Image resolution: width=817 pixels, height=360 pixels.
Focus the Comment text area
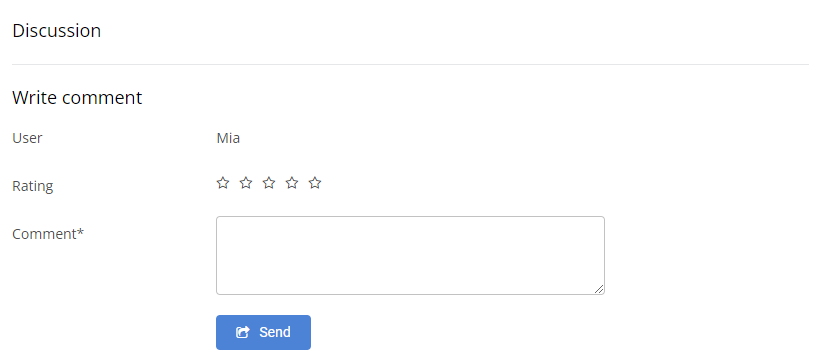(411, 255)
